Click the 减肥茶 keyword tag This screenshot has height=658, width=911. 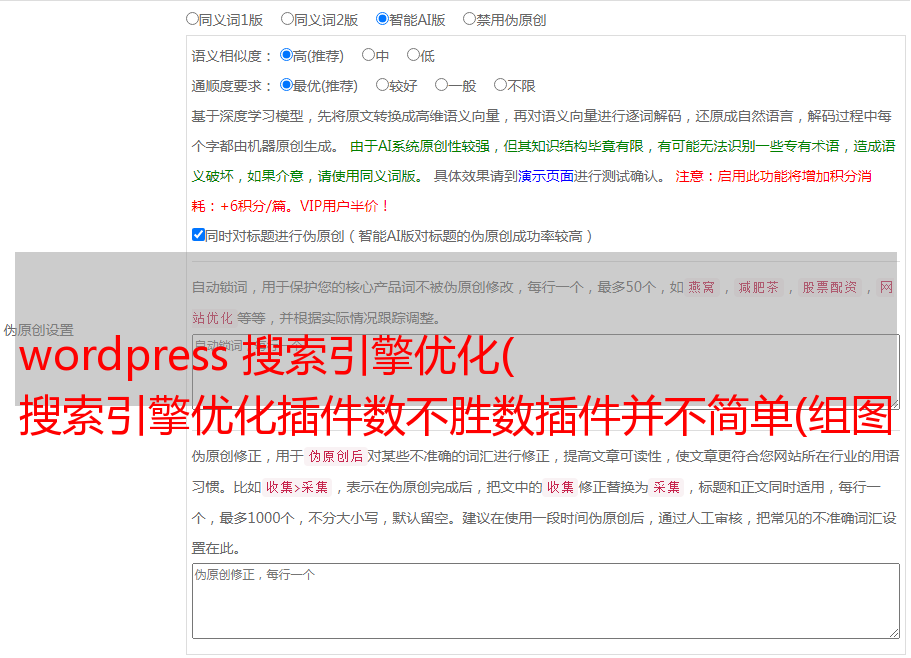click(x=758, y=287)
